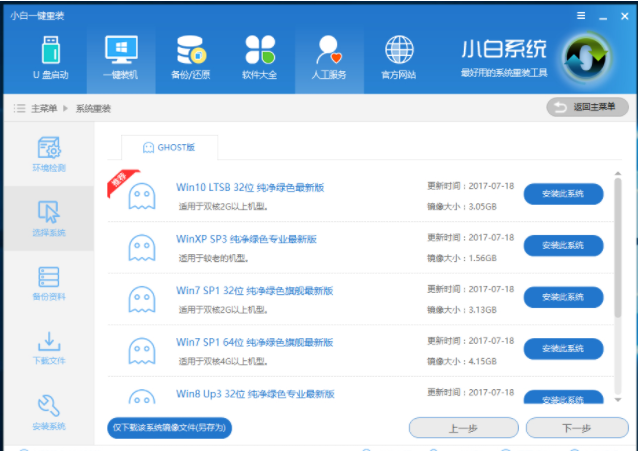The height and width of the screenshot is (451, 638).
Task: Open the title bar hamburger menu
Action: (581, 16)
